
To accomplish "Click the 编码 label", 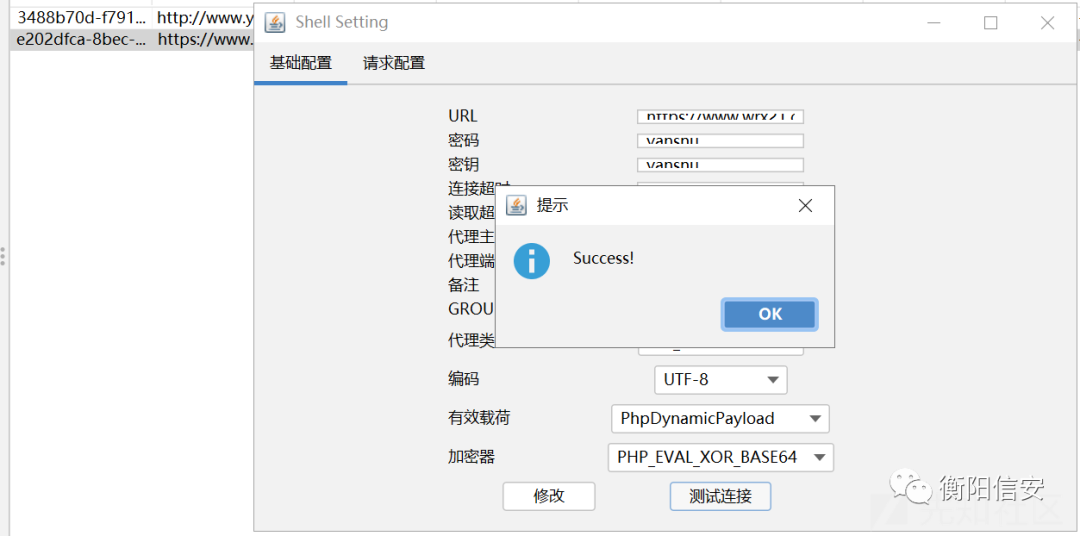I will [464, 379].
